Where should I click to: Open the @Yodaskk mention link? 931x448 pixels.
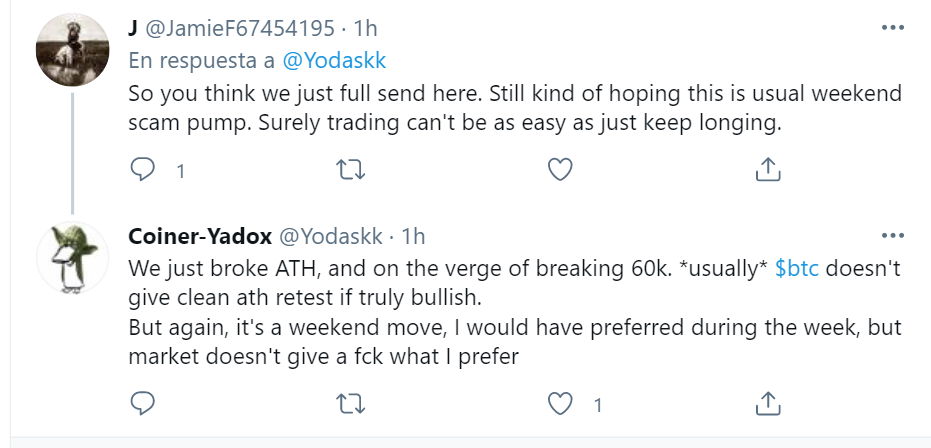(334, 61)
